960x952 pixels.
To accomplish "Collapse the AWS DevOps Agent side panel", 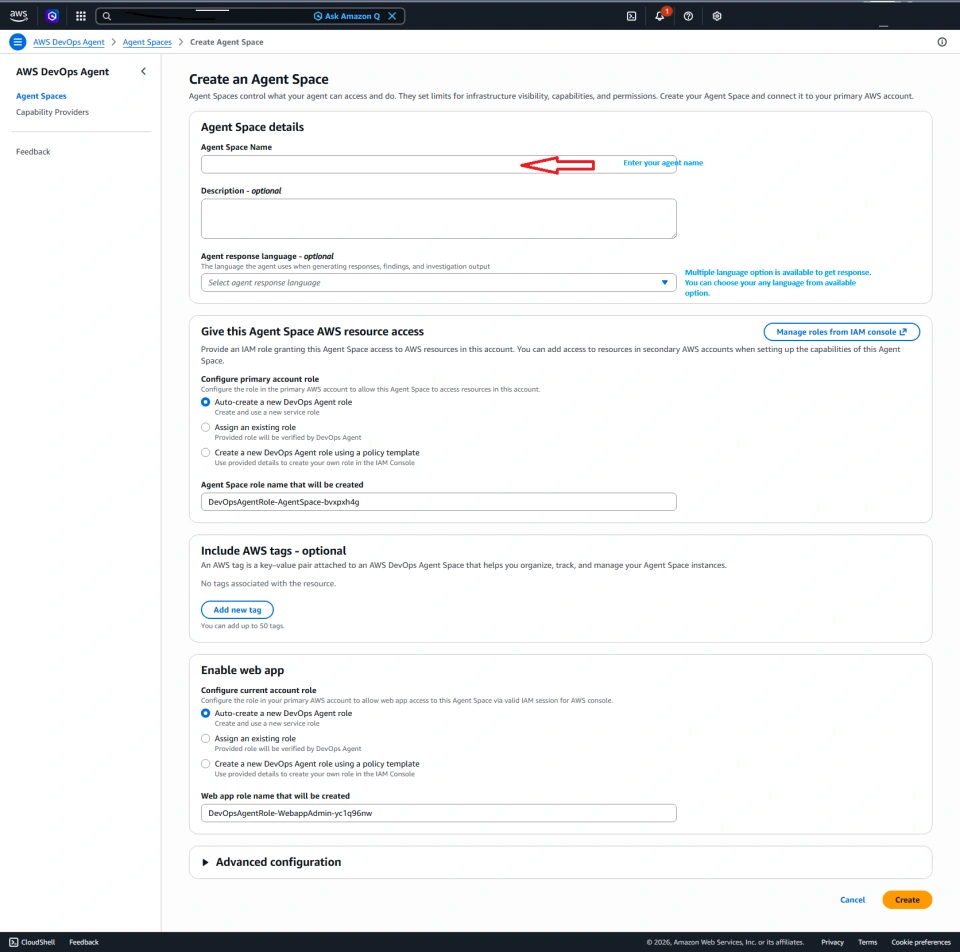I will [x=143, y=72].
